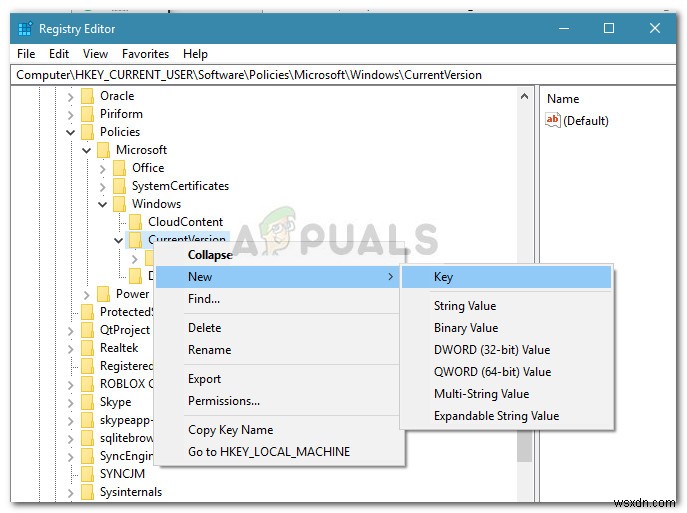Click the Oracle folder icon
Screen dimensions: 687x513
[88, 96]
